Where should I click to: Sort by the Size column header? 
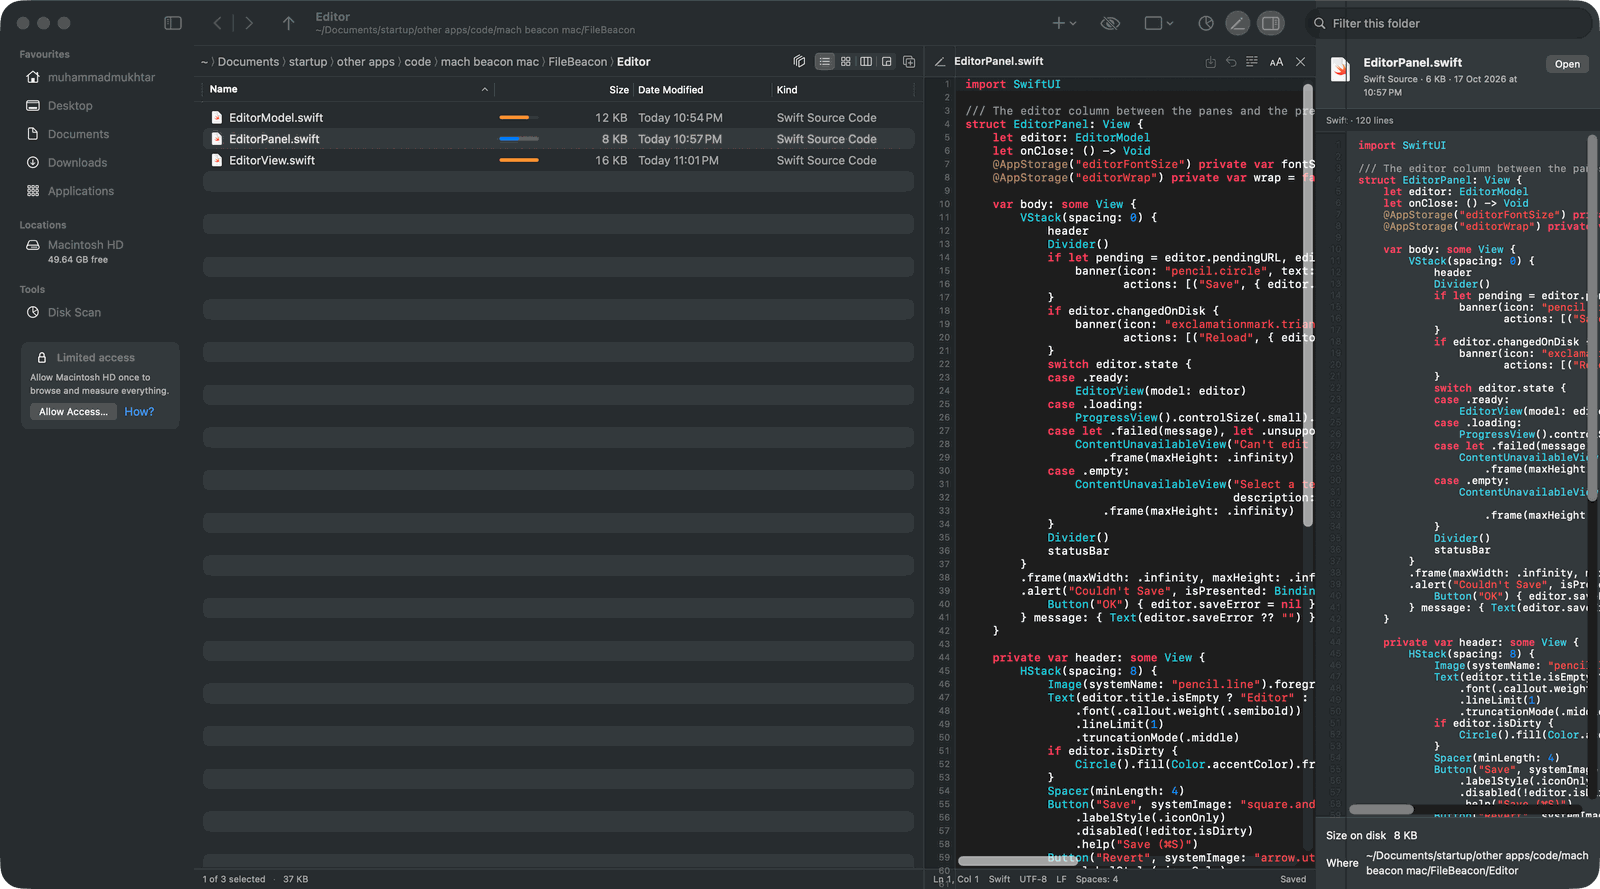click(619, 90)
